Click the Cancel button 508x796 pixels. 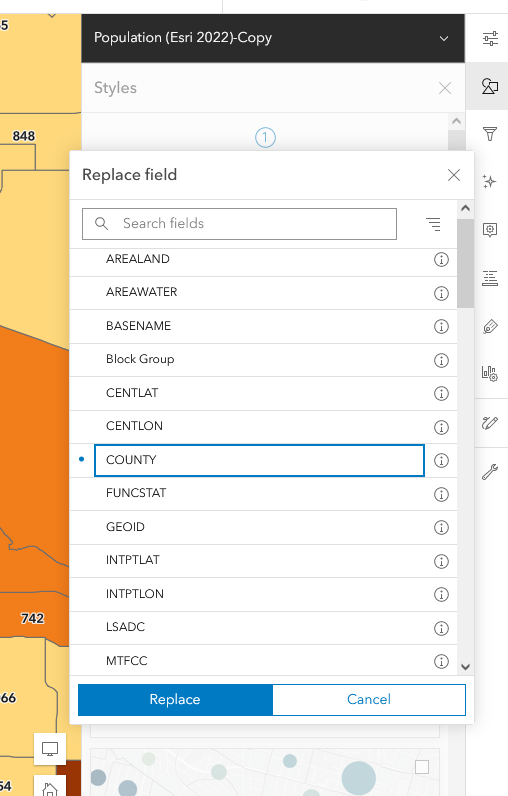pyautogui.click(x=369, y=700)
